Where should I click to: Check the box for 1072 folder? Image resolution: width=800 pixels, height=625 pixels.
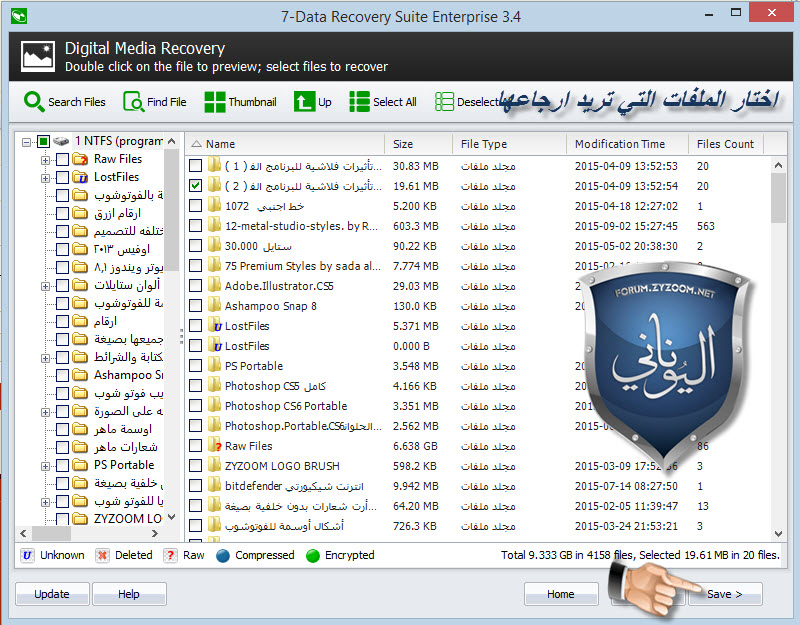pyautogui.click(x=196, y=206)
